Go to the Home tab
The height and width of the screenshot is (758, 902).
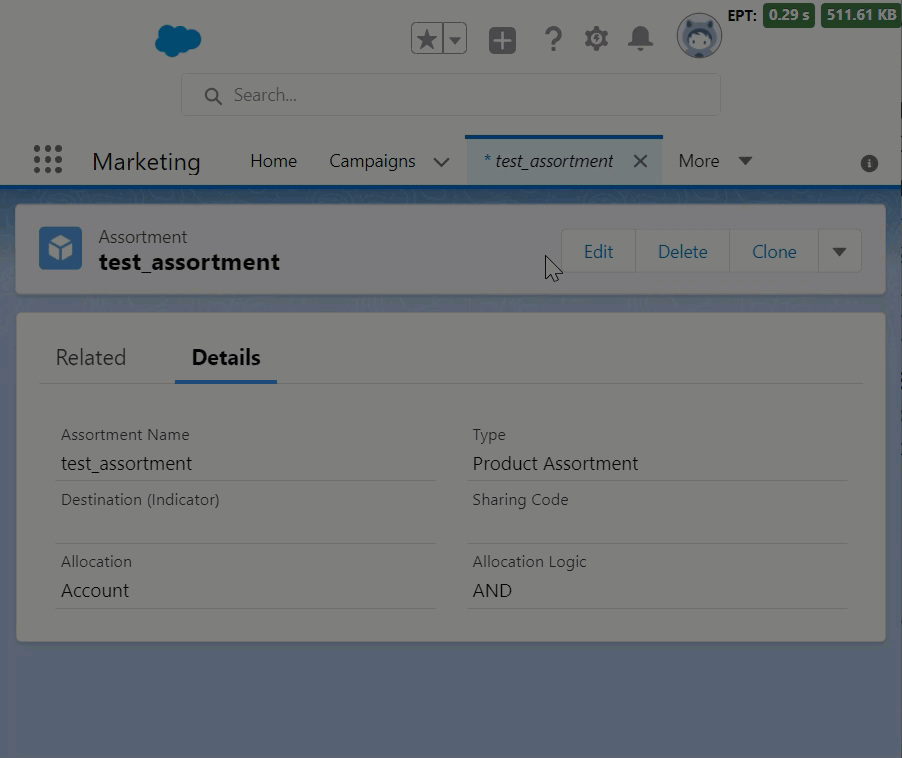click(273, 161)
